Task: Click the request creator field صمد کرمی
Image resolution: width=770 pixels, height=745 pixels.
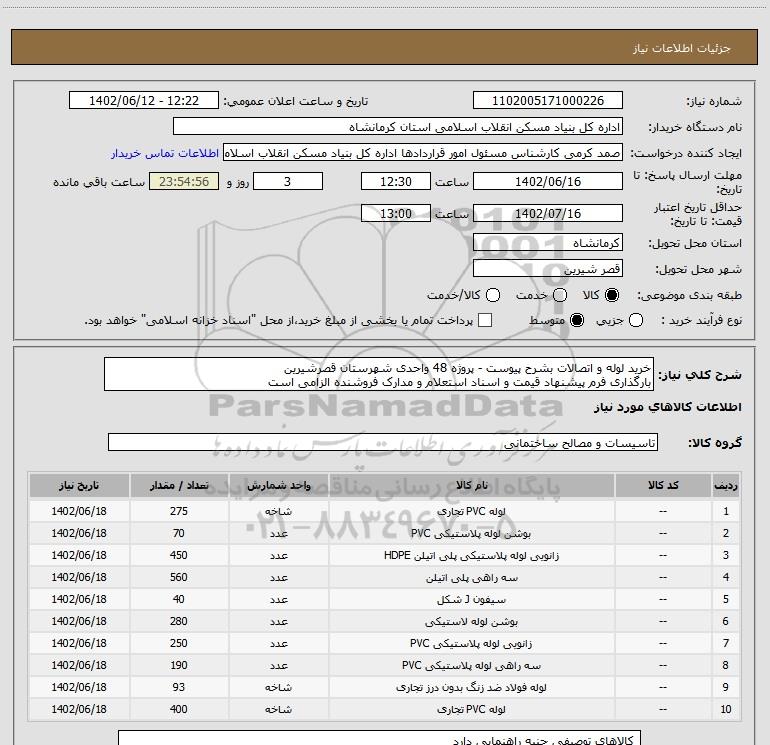Action: 423,153
